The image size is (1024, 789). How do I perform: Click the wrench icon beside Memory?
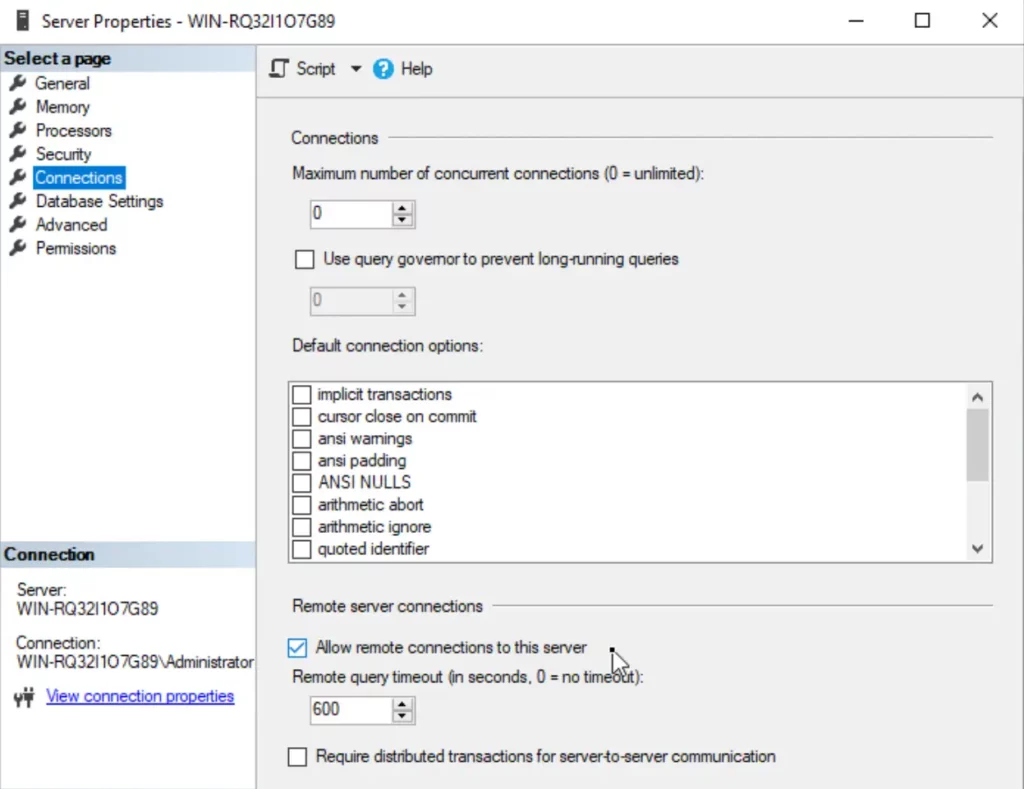(18, 106)
